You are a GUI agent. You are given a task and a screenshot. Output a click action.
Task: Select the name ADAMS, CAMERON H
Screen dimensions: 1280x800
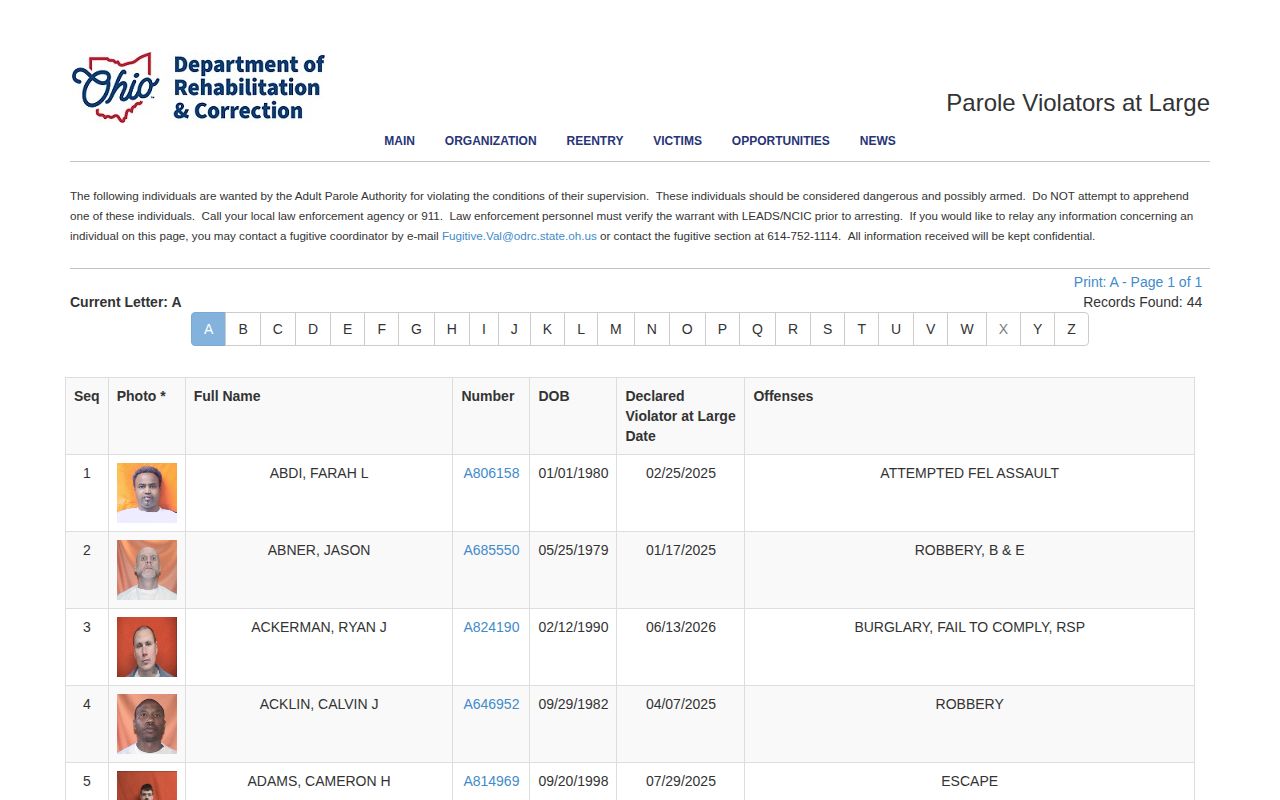click(319, 781)
